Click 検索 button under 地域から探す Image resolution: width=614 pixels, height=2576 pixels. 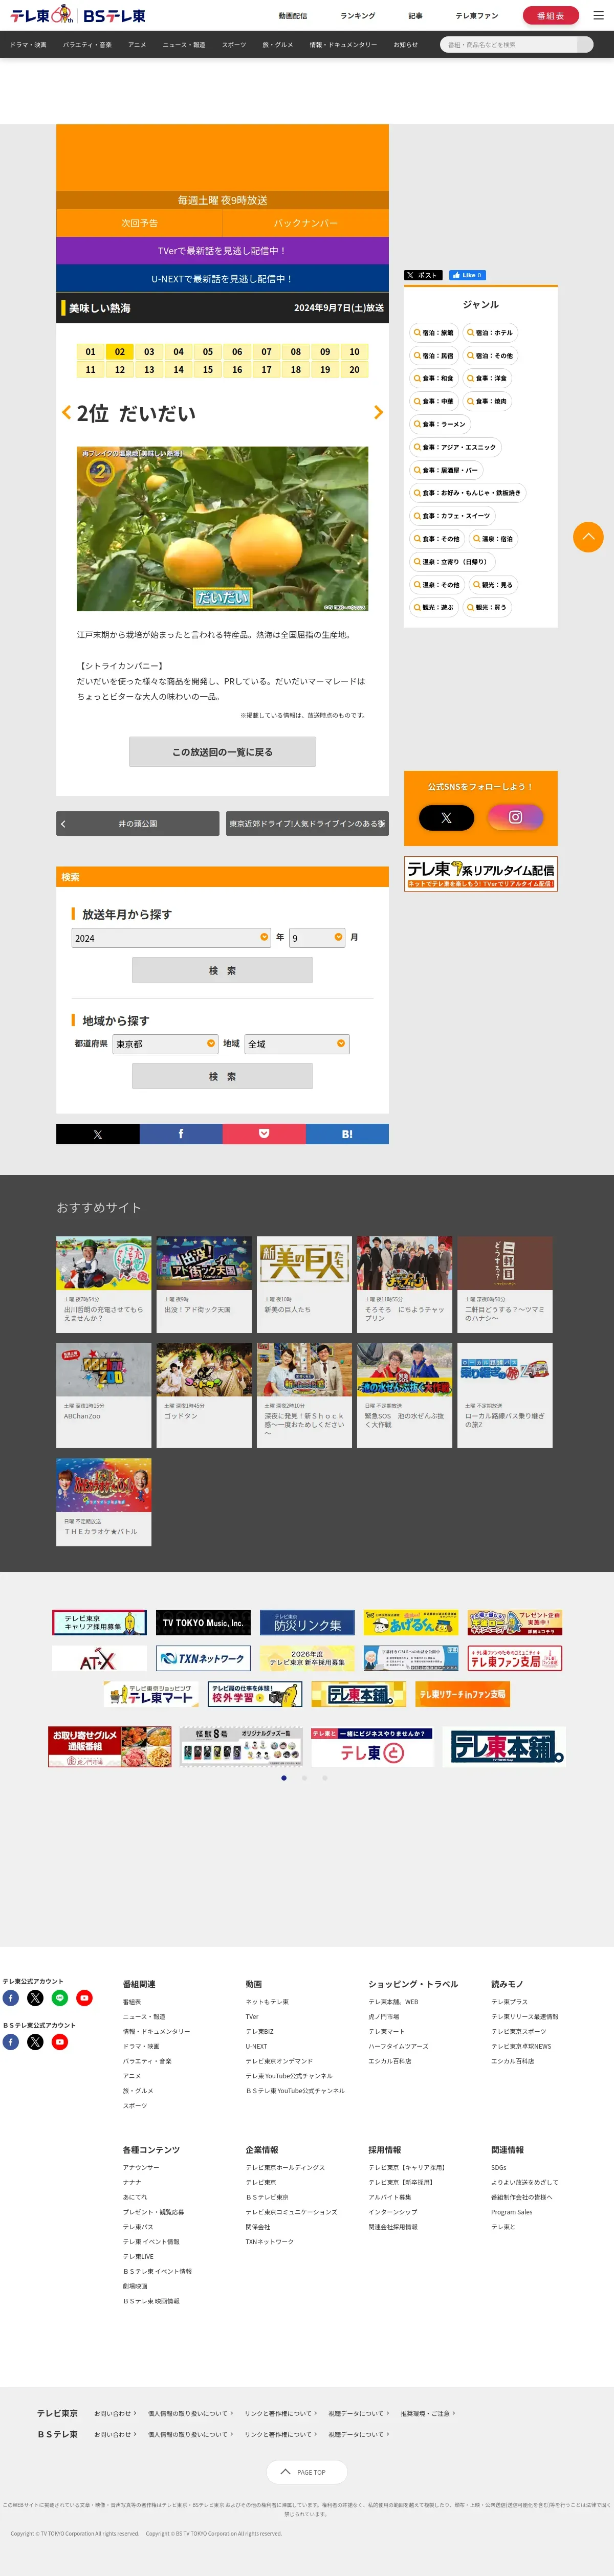[x=222, y=1076]
